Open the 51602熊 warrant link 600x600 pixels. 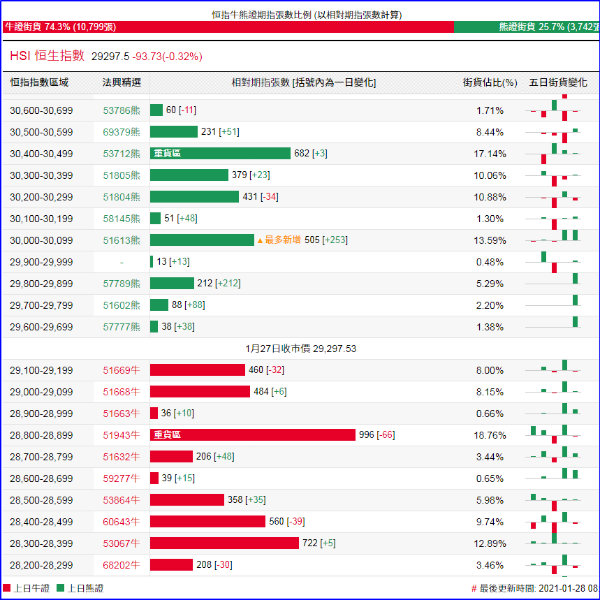(121, 305)
